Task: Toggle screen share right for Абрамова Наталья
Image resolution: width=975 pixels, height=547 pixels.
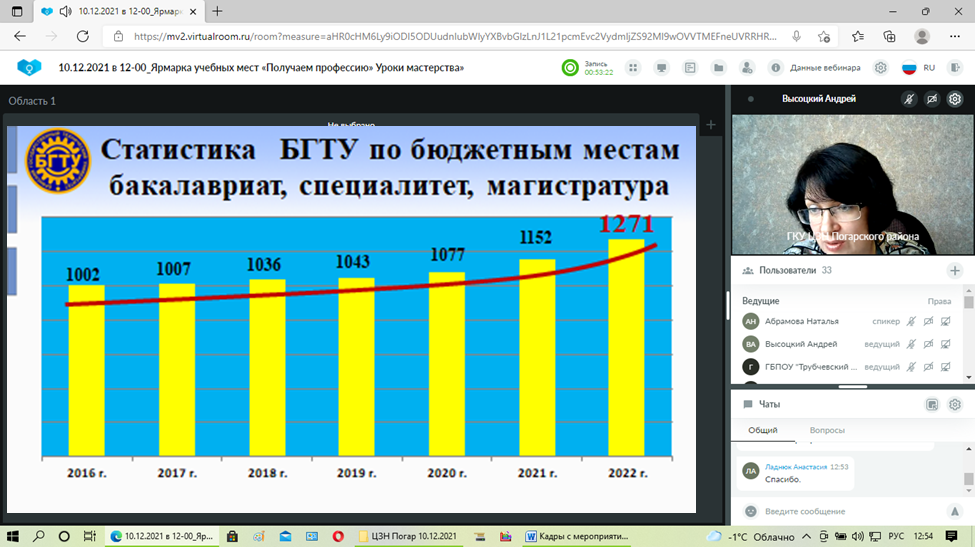Action: [x=946, y=321]
